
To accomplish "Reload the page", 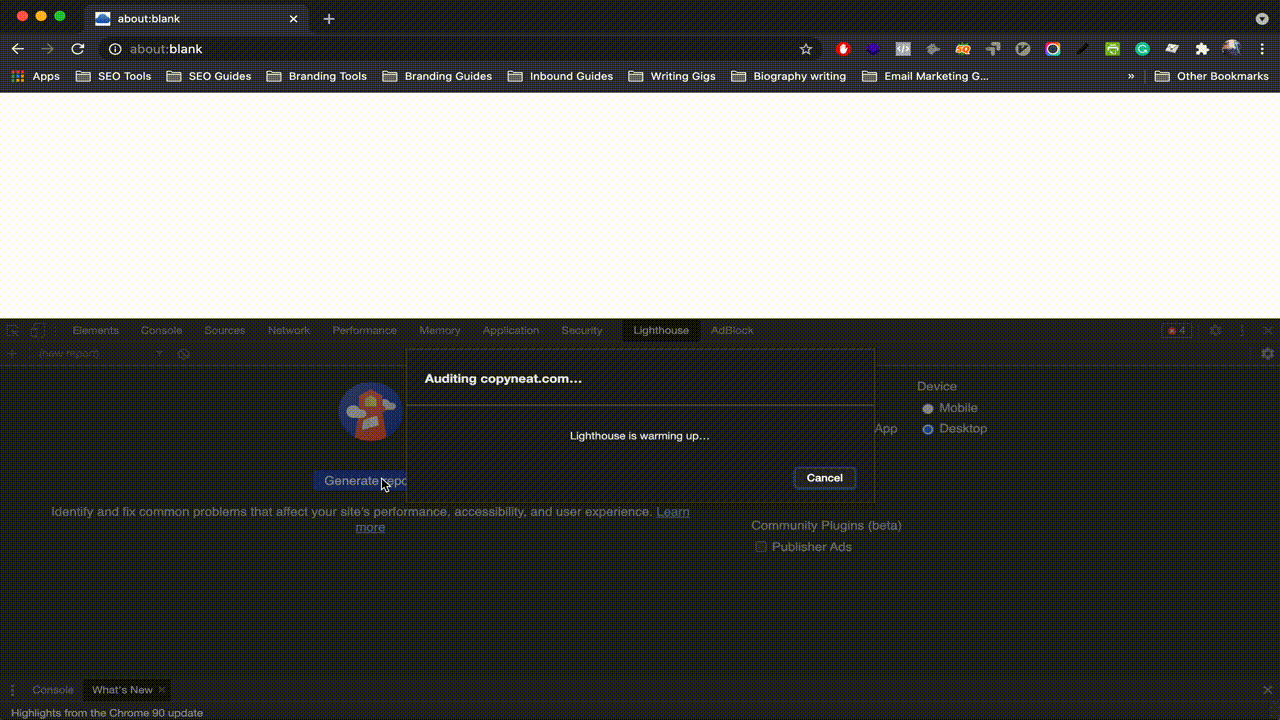I will [77, 49].
